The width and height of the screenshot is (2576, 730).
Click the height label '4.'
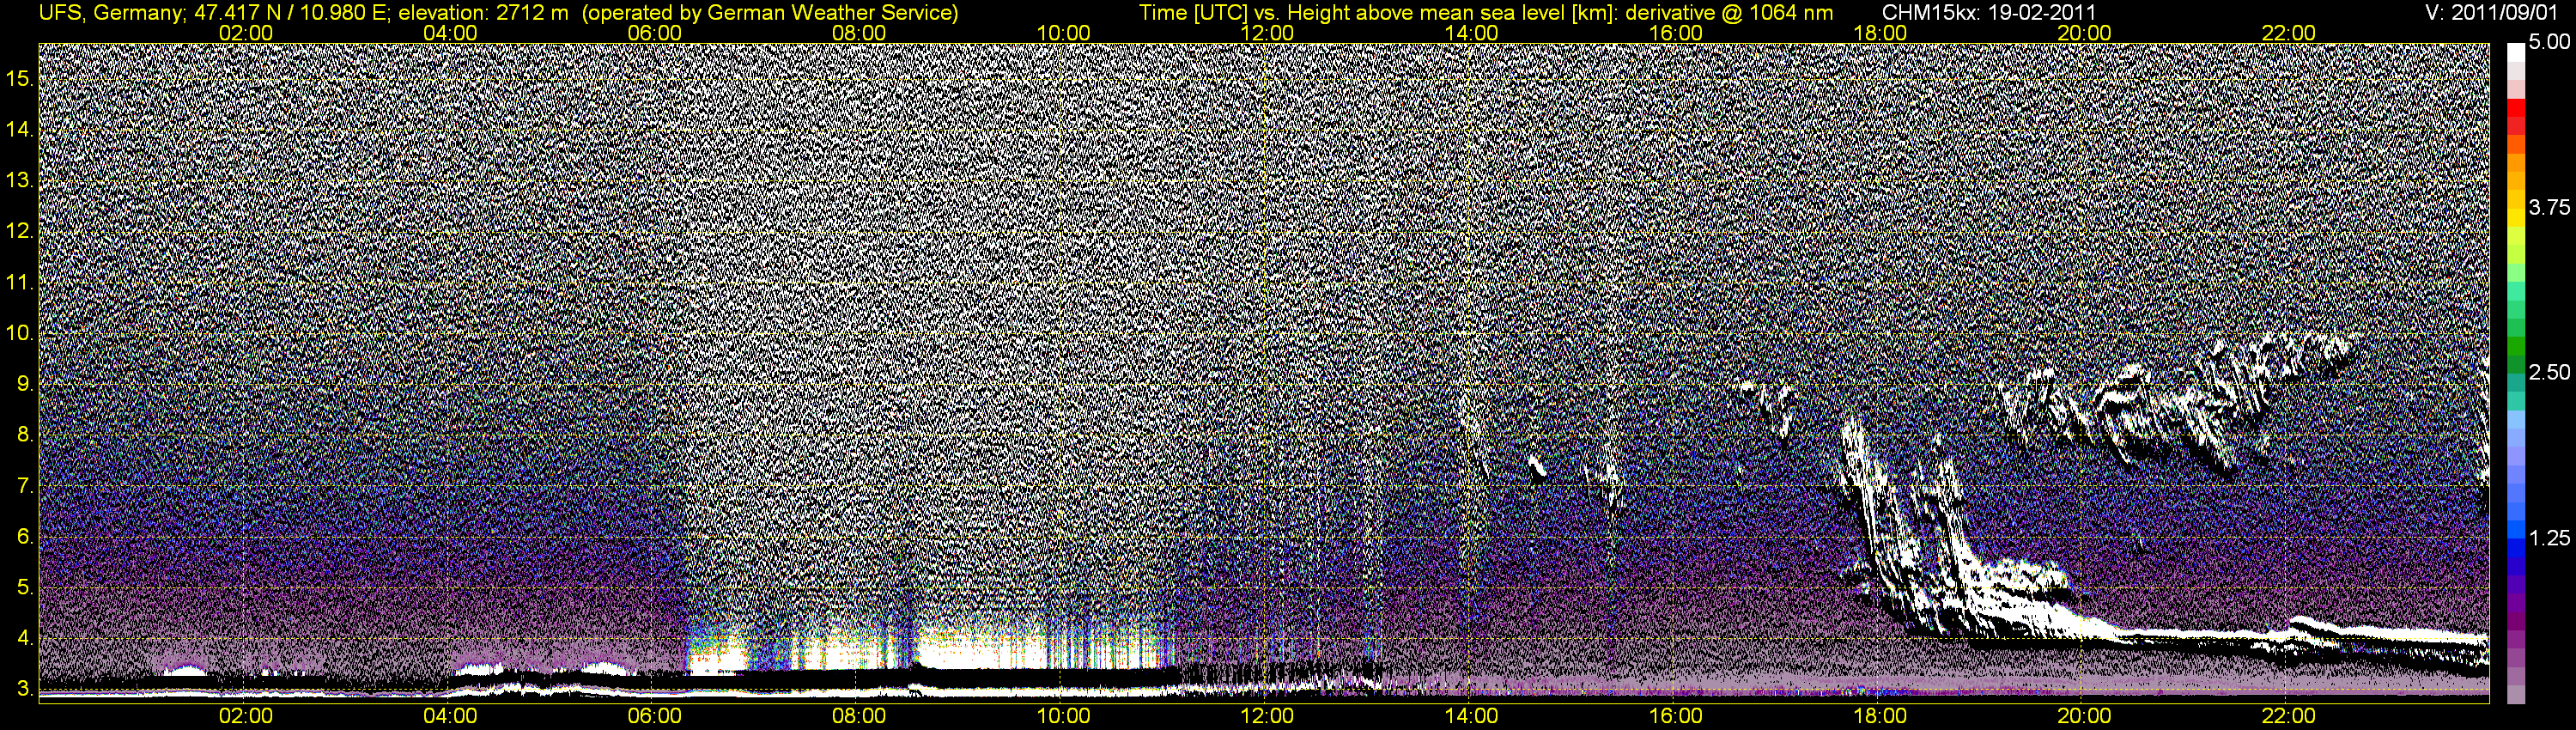point(26,638)
